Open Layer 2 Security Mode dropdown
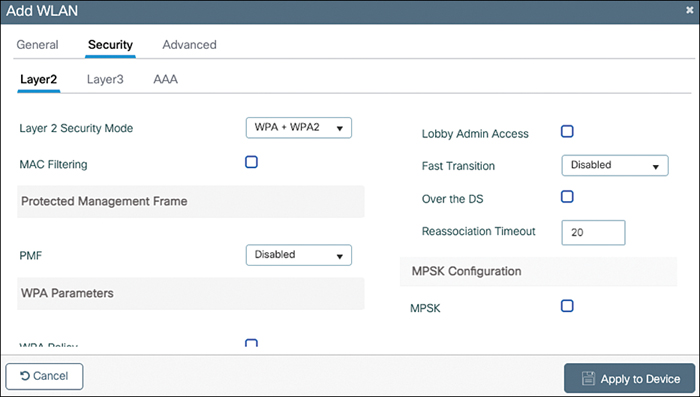 [299, 128]
